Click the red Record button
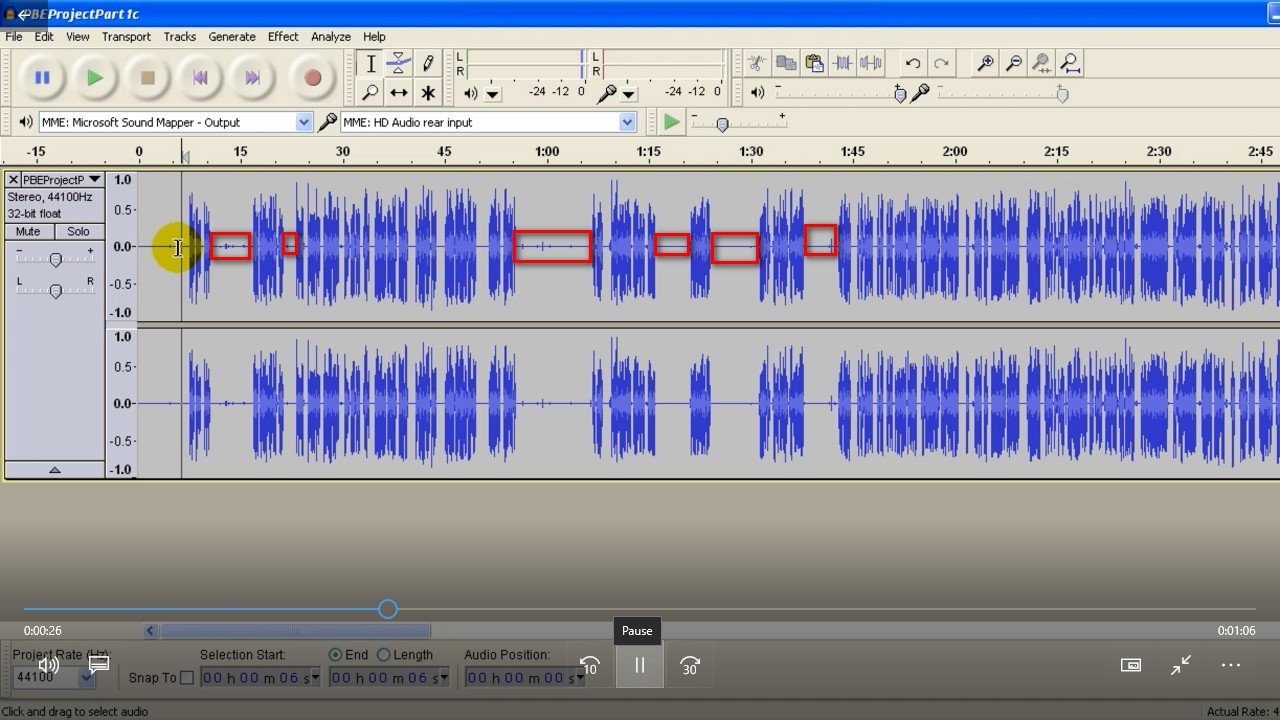 point(312,77)
